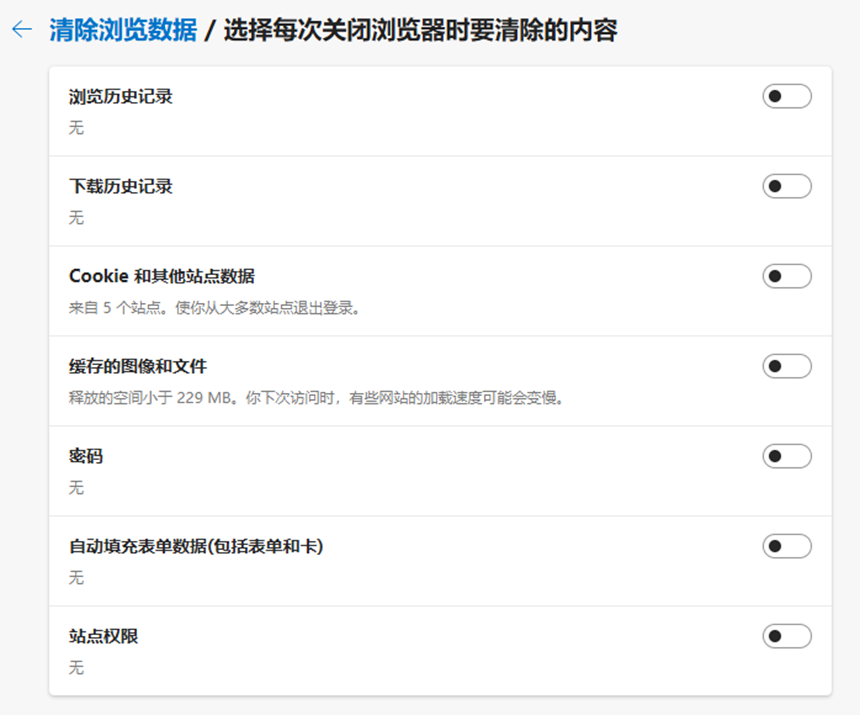Enable the 下载历史记录 toggle
860x715 pixels.
point(787,186)
